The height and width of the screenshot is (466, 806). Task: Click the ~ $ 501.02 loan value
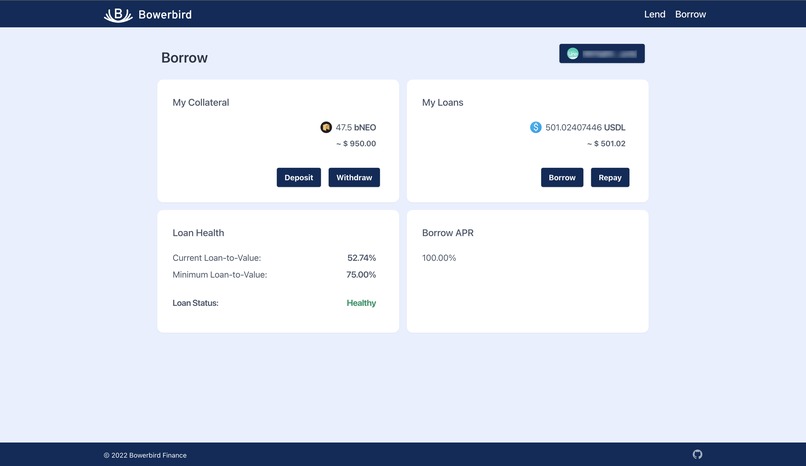click(x=606, y=143)
